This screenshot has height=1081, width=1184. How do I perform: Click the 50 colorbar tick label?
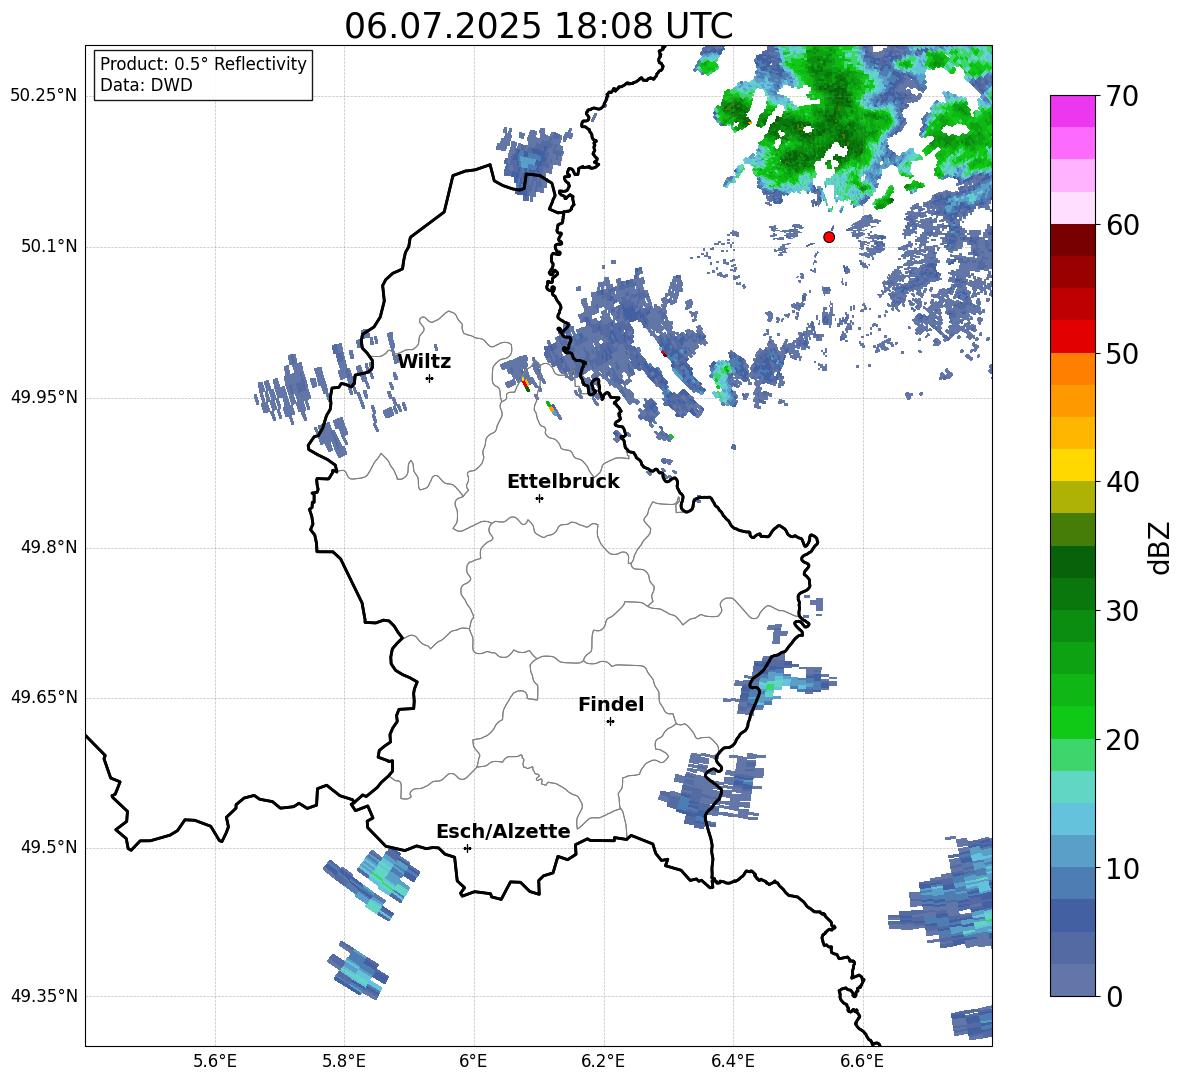pos(1122,353)
